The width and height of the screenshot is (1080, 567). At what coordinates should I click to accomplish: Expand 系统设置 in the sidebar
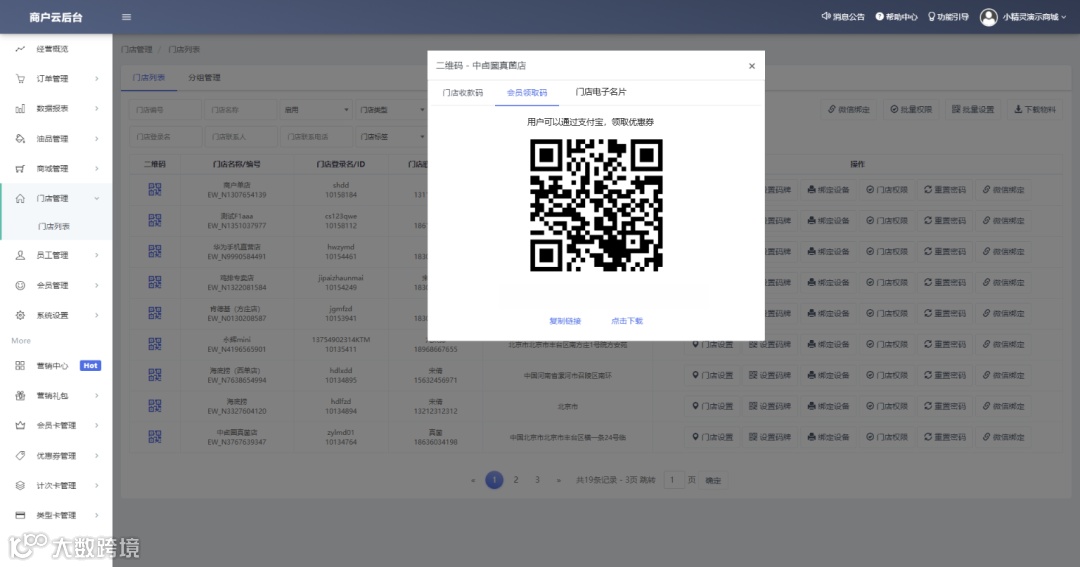[56, 316]
